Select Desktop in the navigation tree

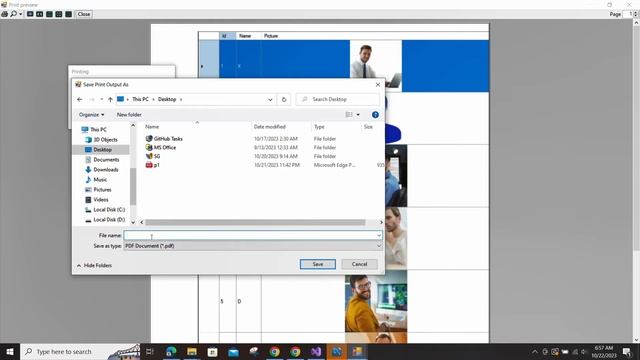pos(102,150)
